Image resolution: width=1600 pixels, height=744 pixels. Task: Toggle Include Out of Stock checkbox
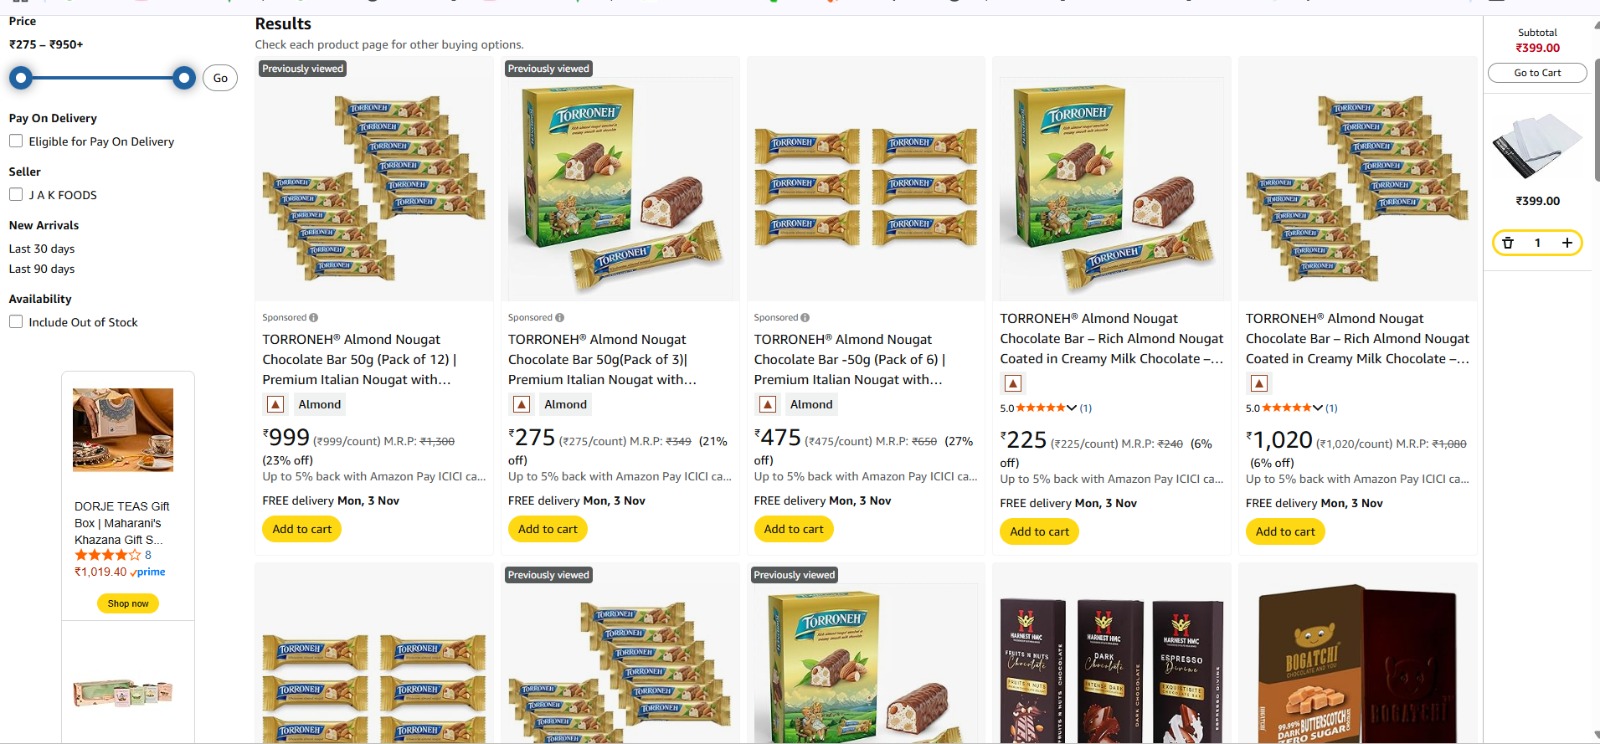(x=16, y=322)
